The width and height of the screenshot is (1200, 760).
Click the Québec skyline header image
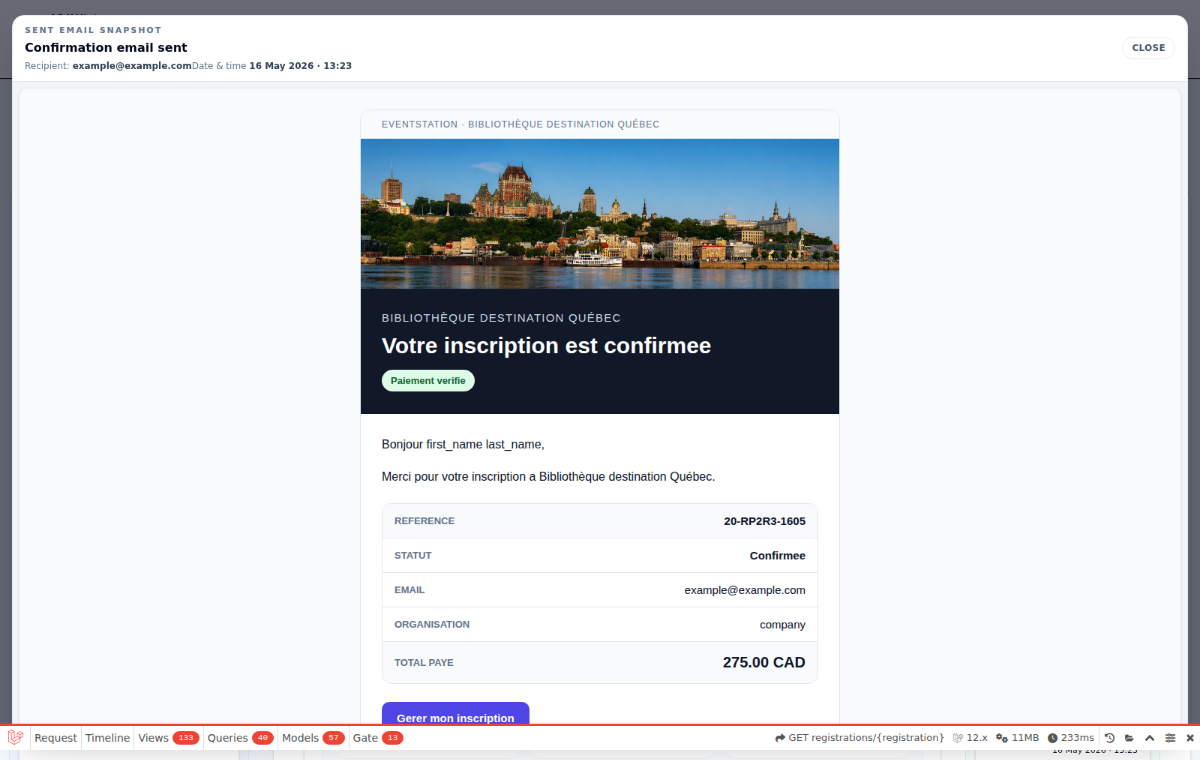(600, 214)
